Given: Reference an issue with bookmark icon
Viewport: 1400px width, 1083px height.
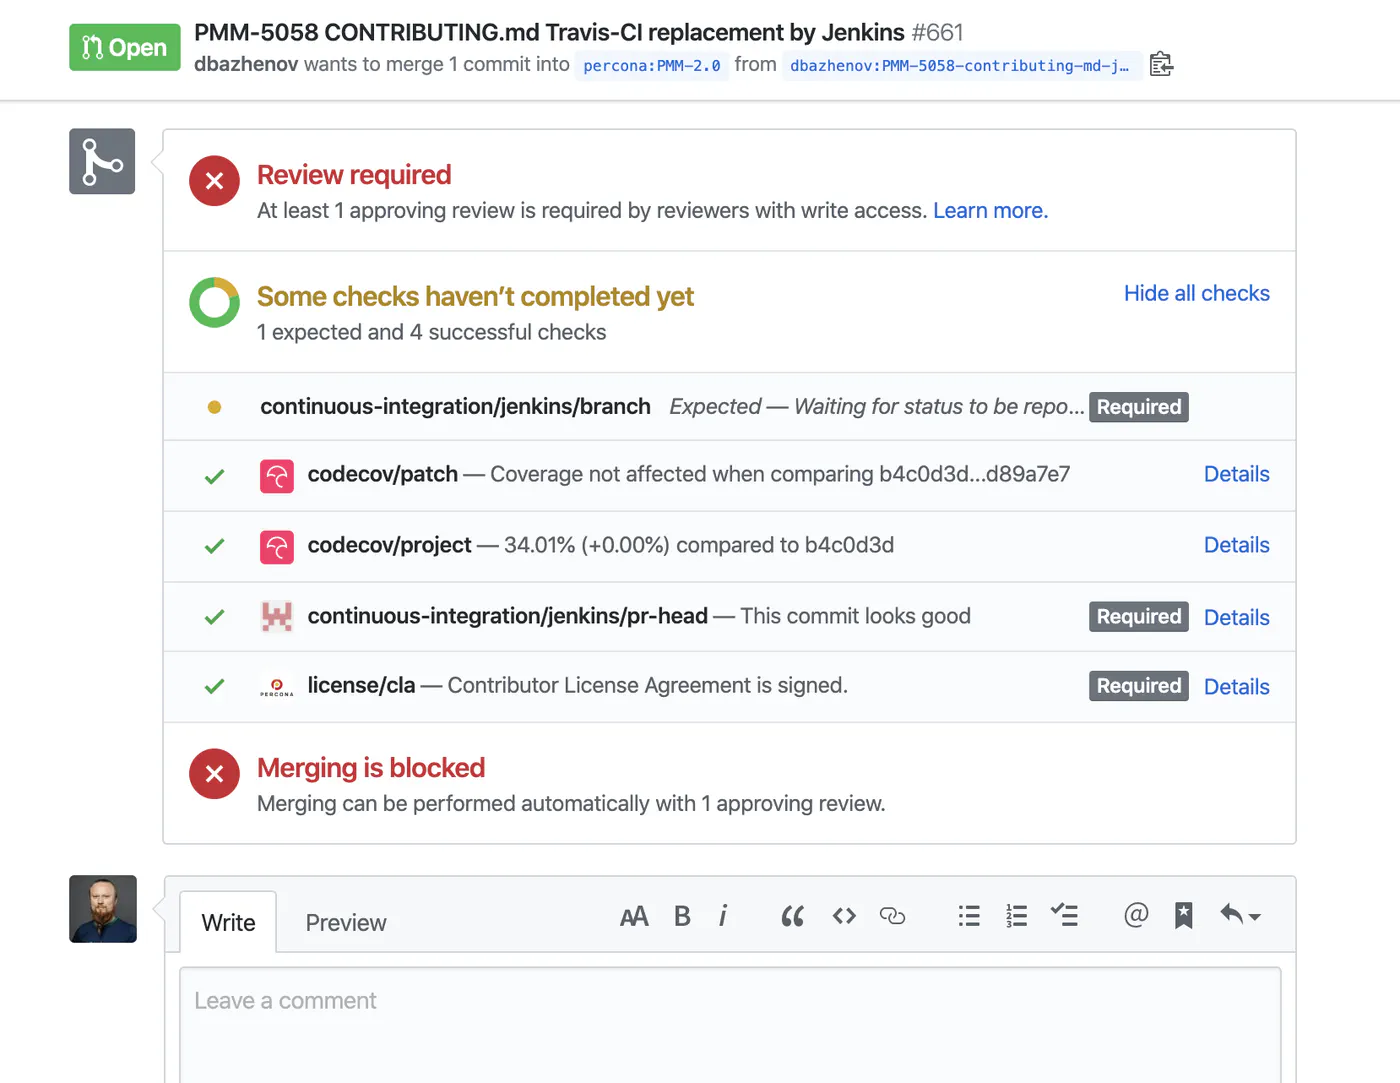Looking at the screenshot, I should pos(1184,915).
